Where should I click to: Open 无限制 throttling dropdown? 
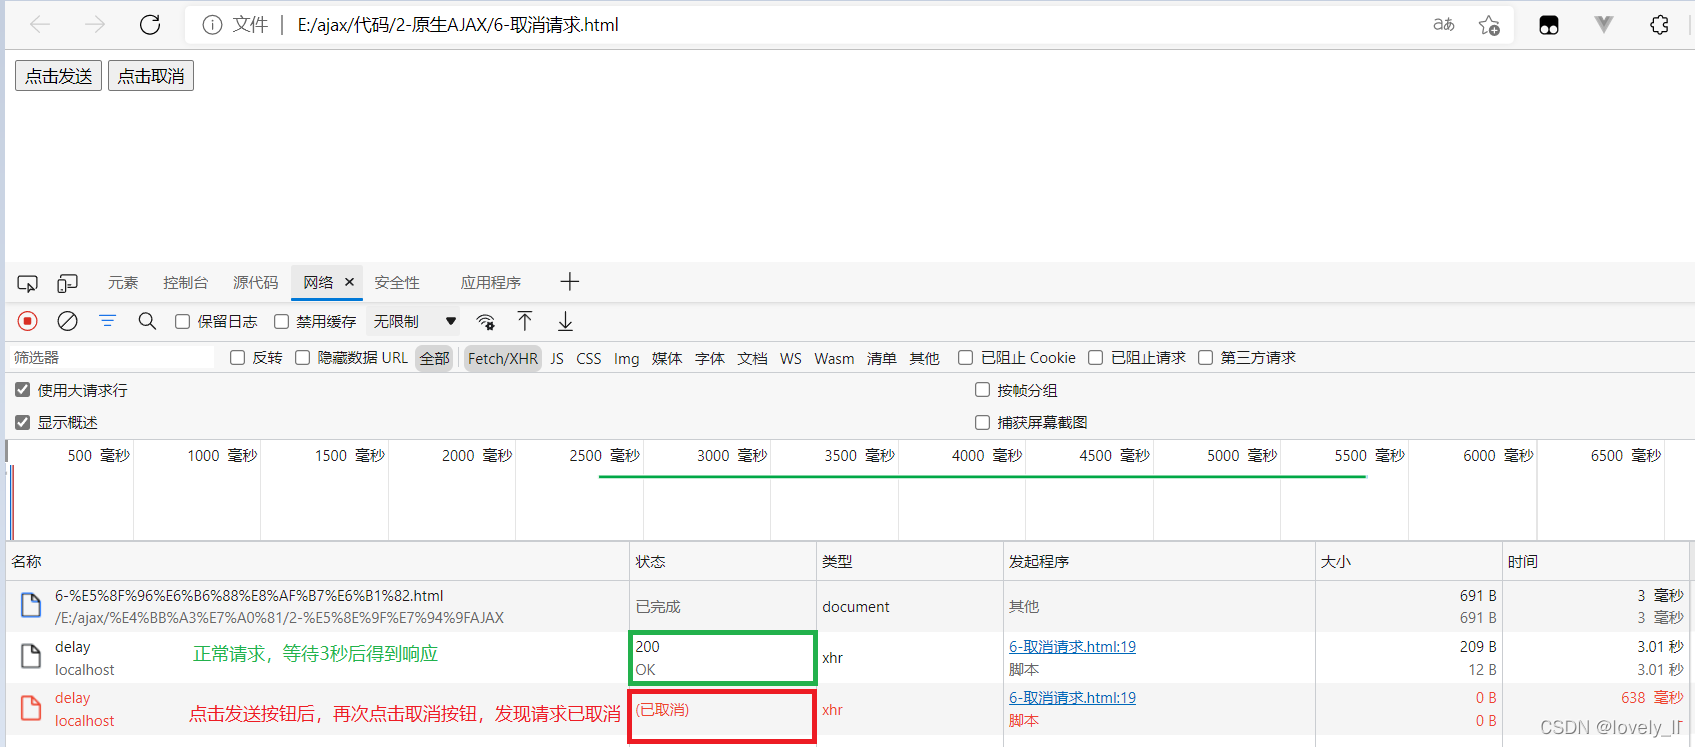(414, 321)
